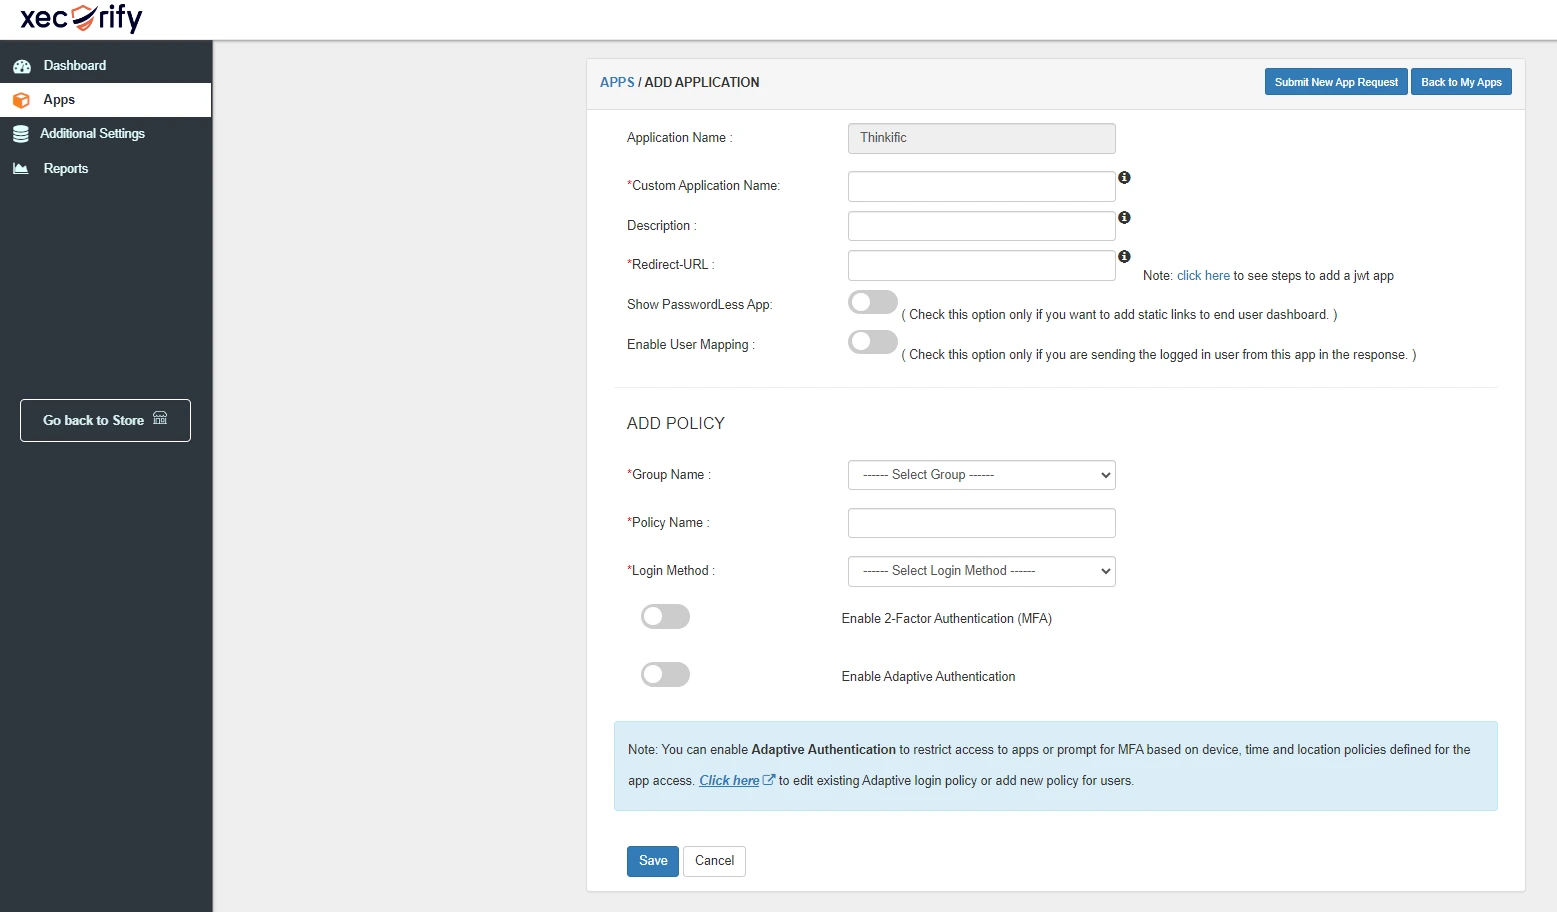Click the phone icon on Go back to Store
The height and width of the screenshot is (912, 1557).
(160, 419)
